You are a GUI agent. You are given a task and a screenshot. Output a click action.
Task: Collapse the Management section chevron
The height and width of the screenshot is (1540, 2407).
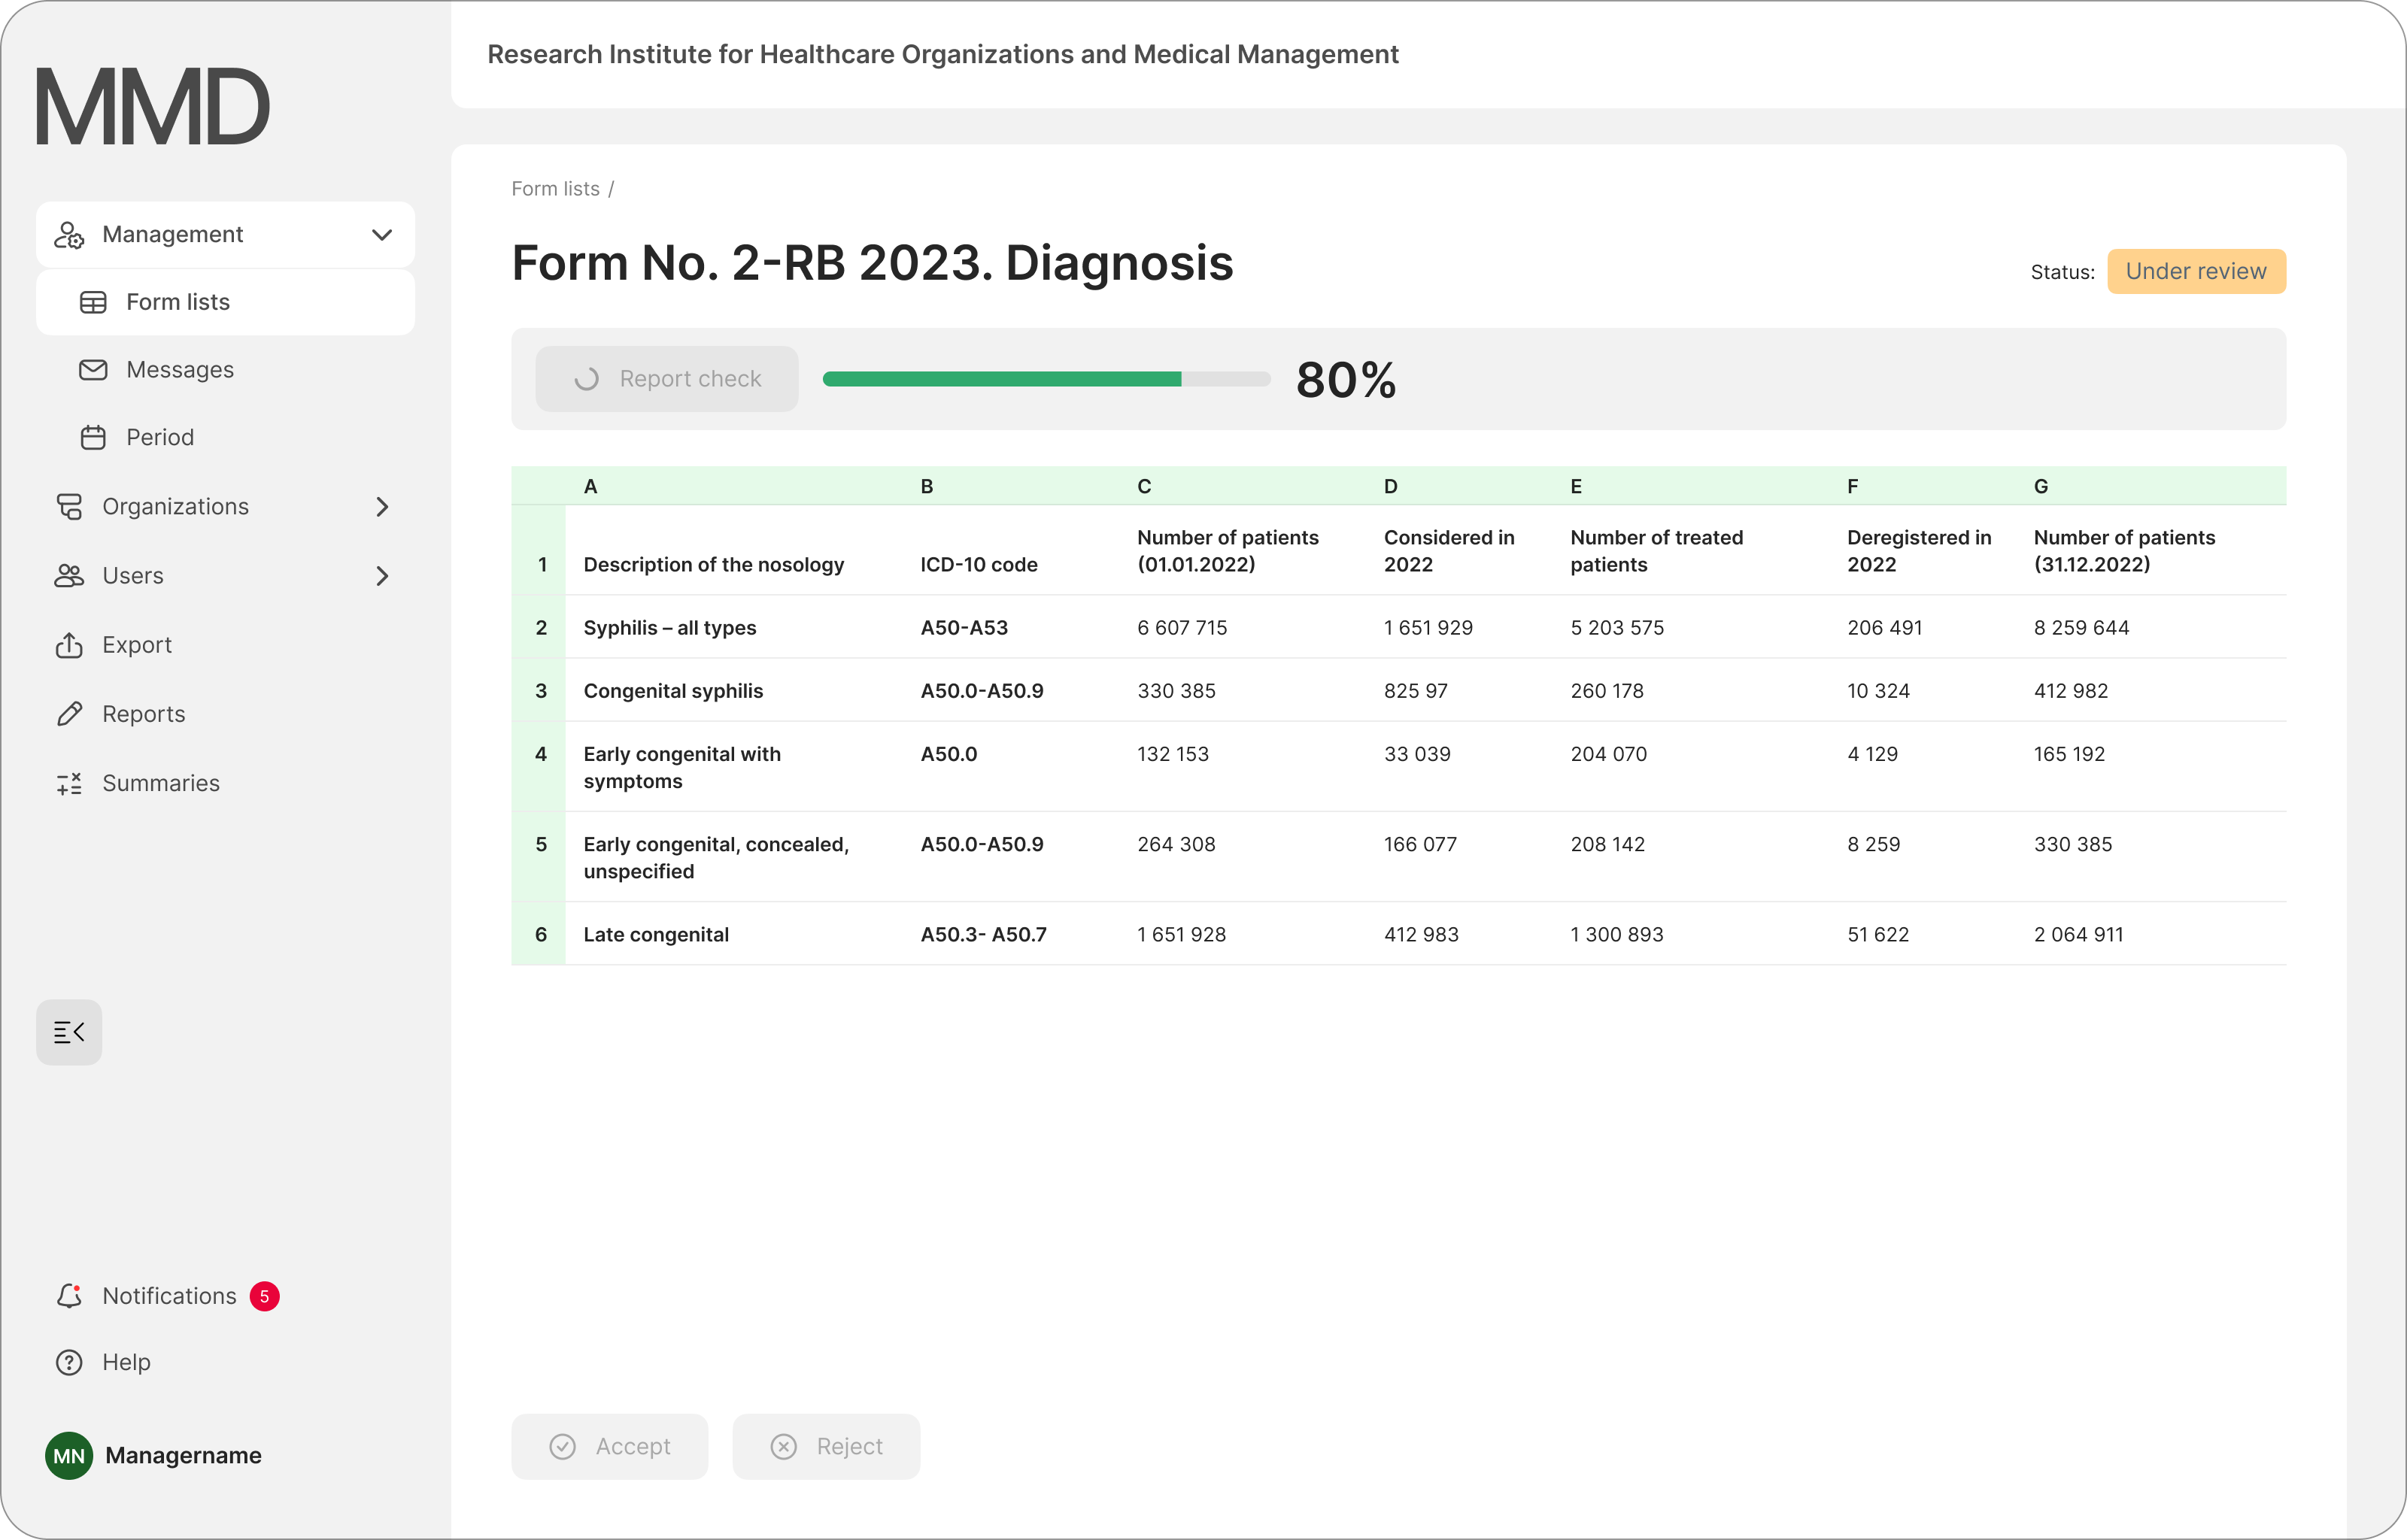(382, 234)
